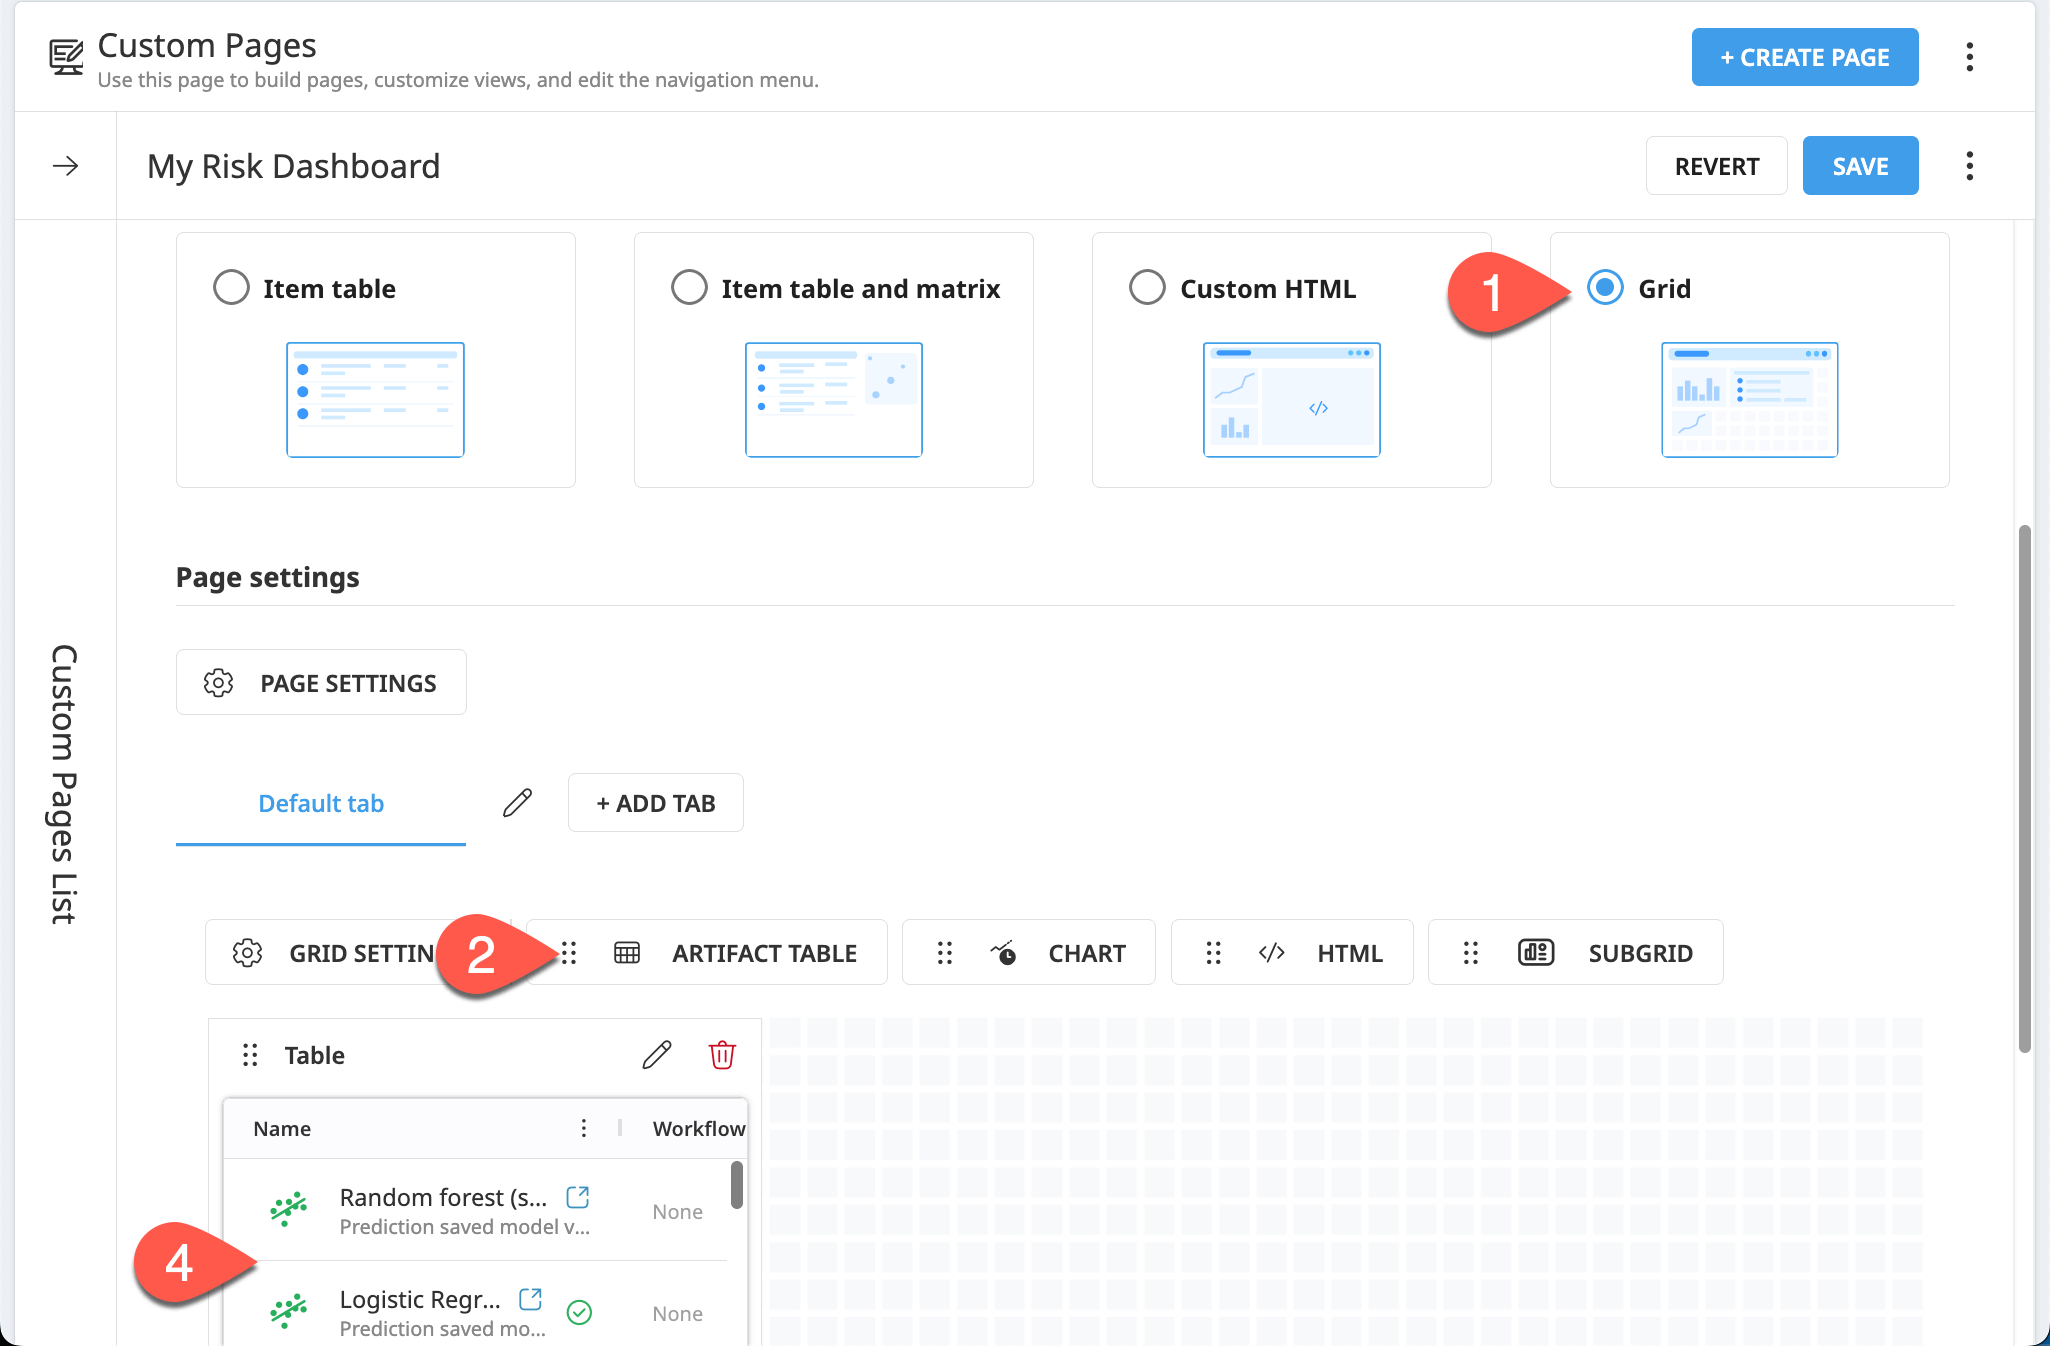
Task: Click the HTML widget label
Action: point(1350,954)
